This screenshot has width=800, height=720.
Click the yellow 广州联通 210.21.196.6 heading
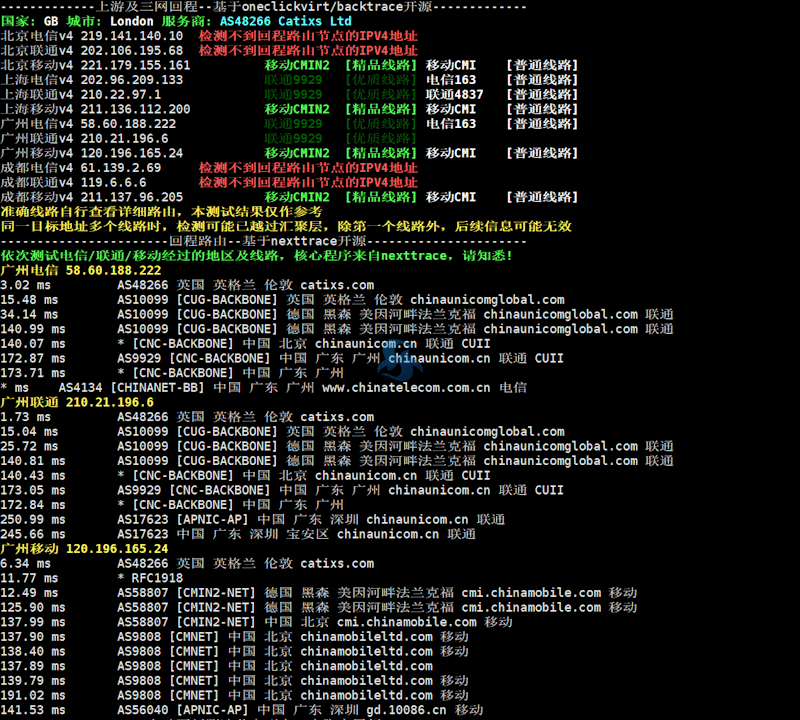77,402
